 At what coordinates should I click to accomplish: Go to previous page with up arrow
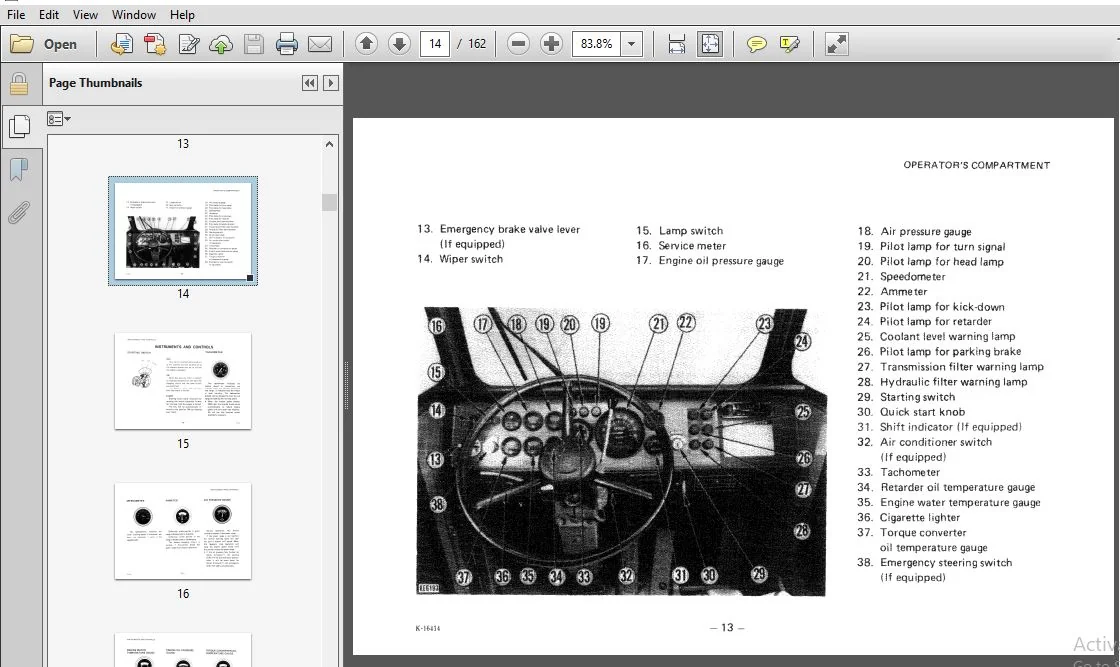pos(366,44)
